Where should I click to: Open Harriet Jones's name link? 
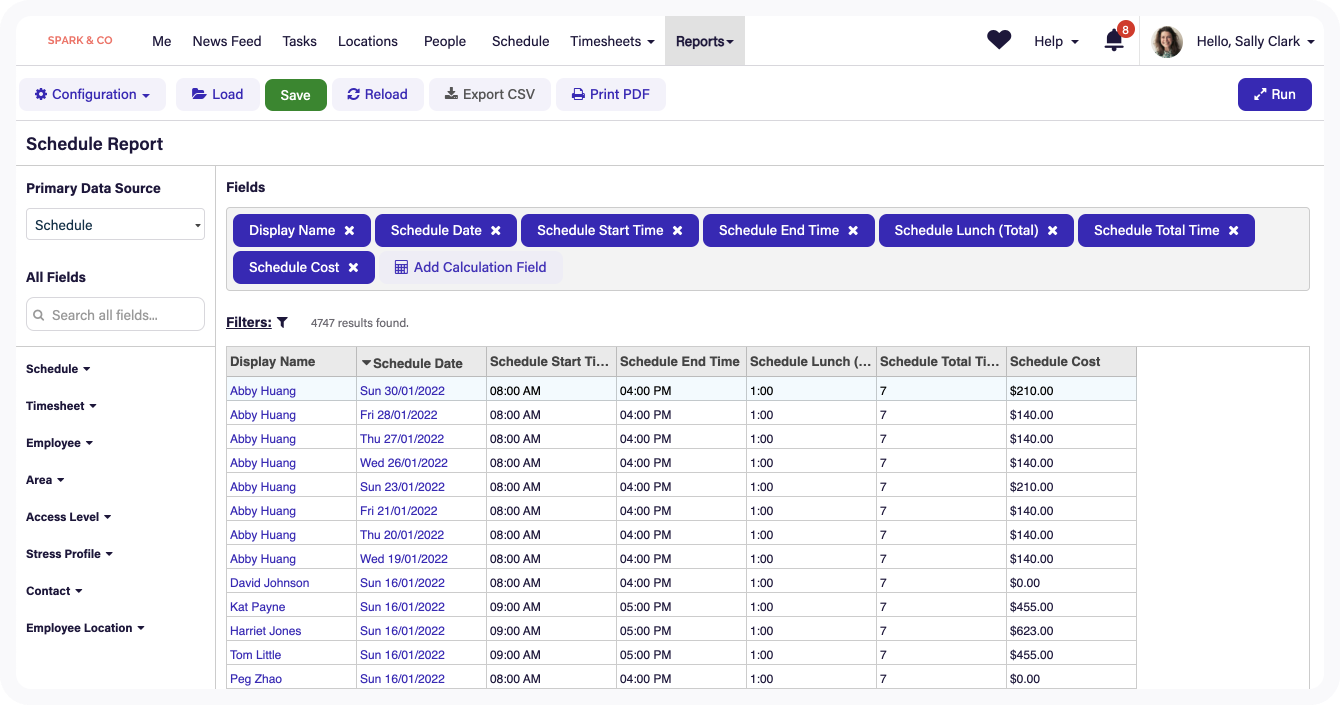coord(266,631)
